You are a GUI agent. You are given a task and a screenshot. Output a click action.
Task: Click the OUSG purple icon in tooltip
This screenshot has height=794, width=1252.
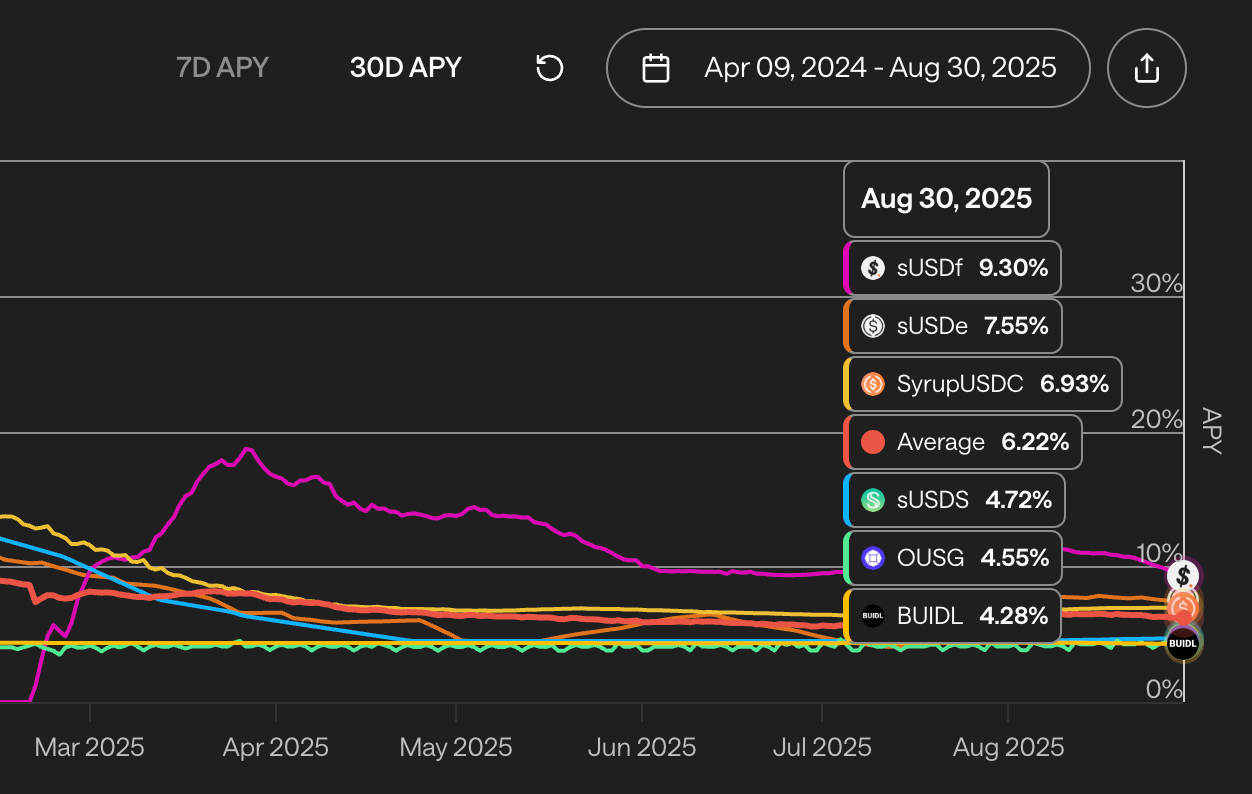pyautogui.click(x=873, y=558)
